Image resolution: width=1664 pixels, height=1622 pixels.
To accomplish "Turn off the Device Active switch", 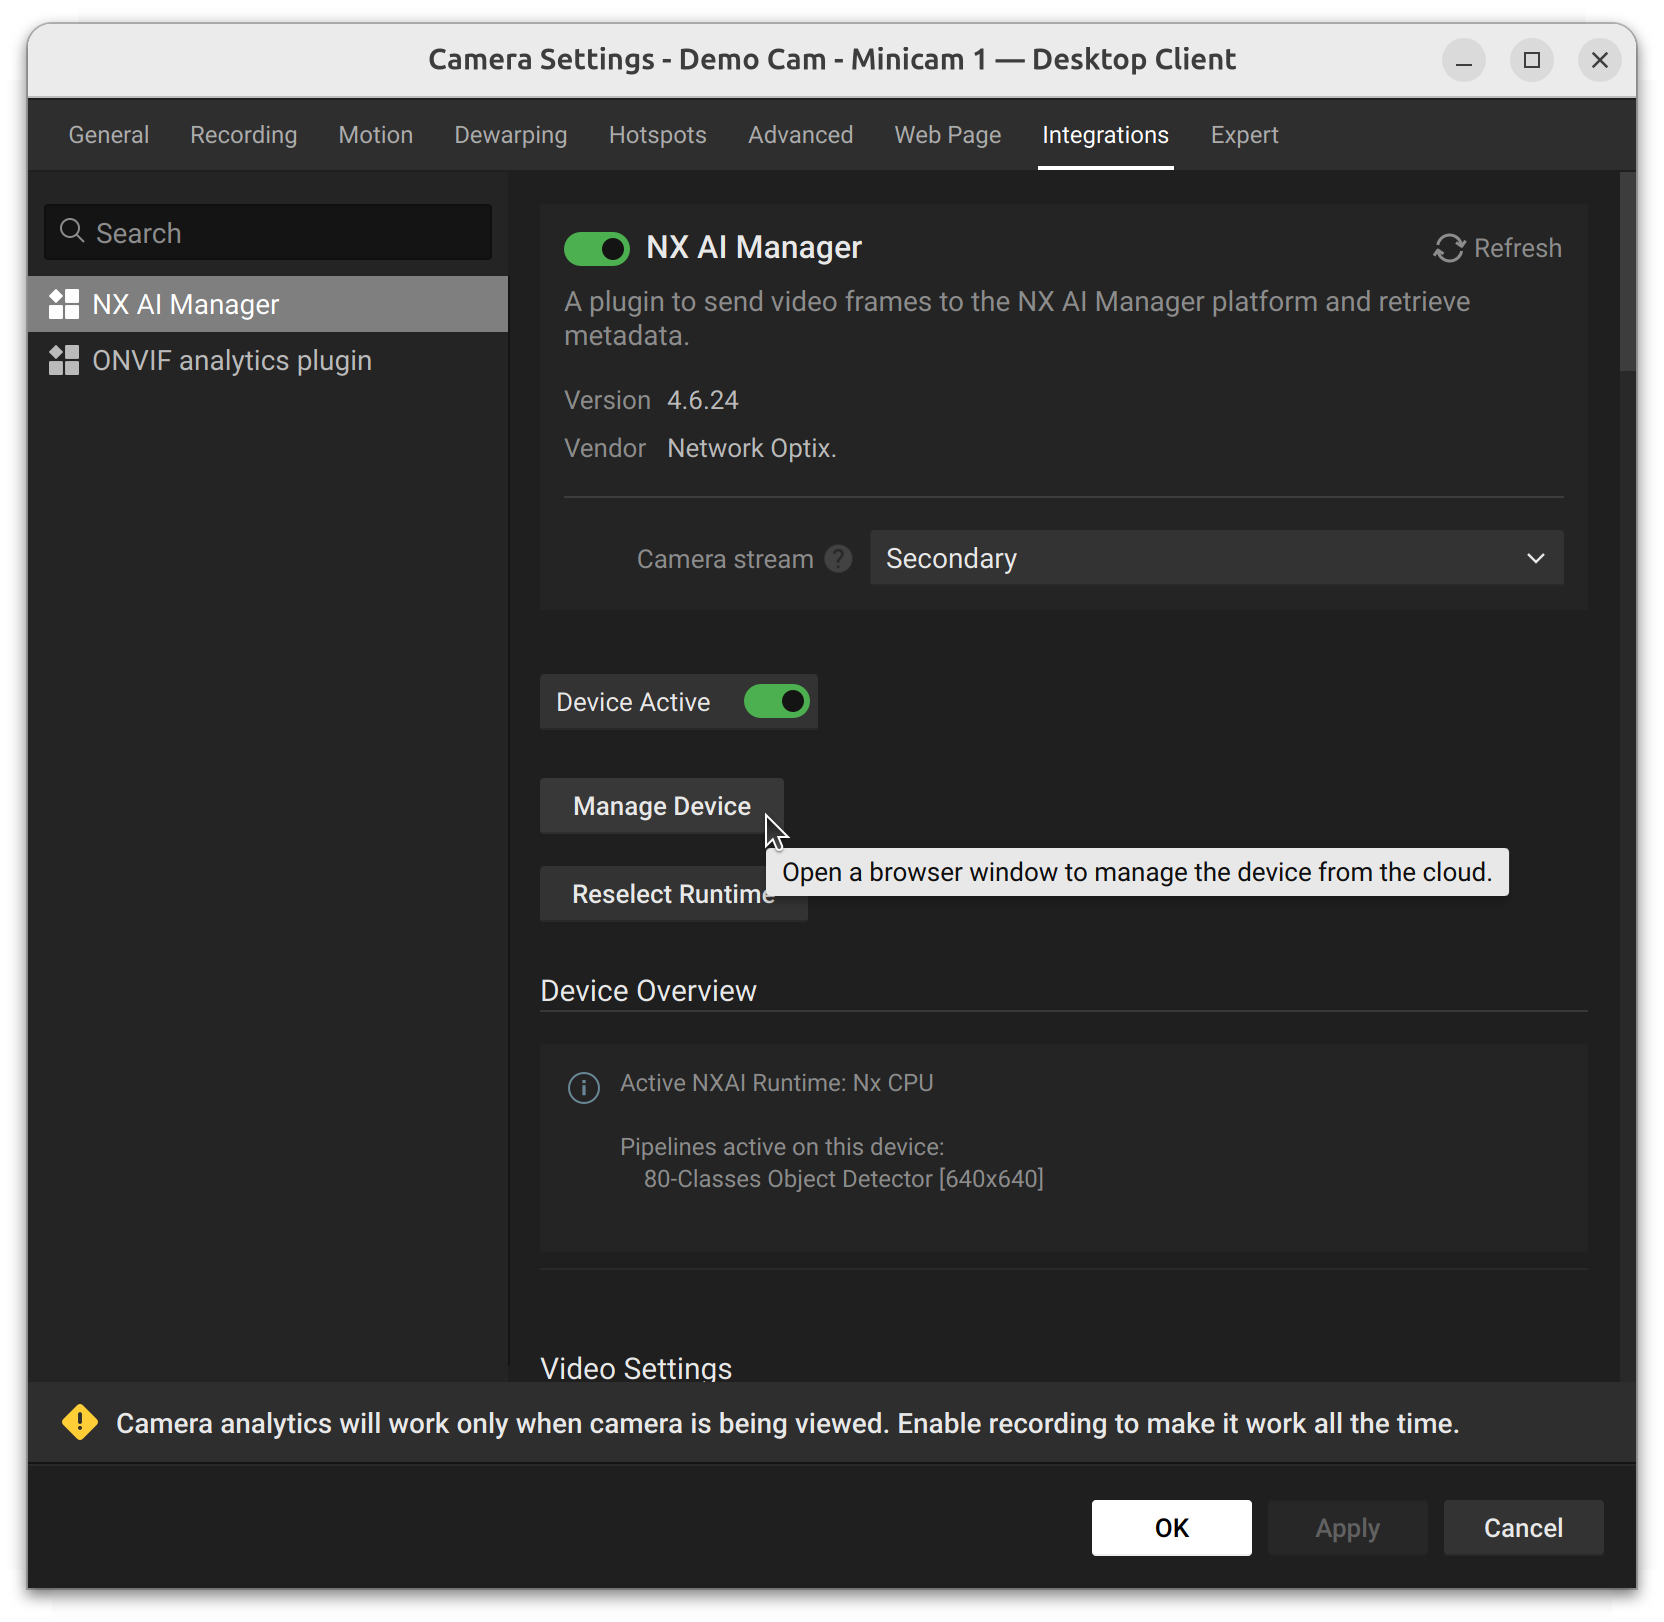I will click(x=777, y=702).
